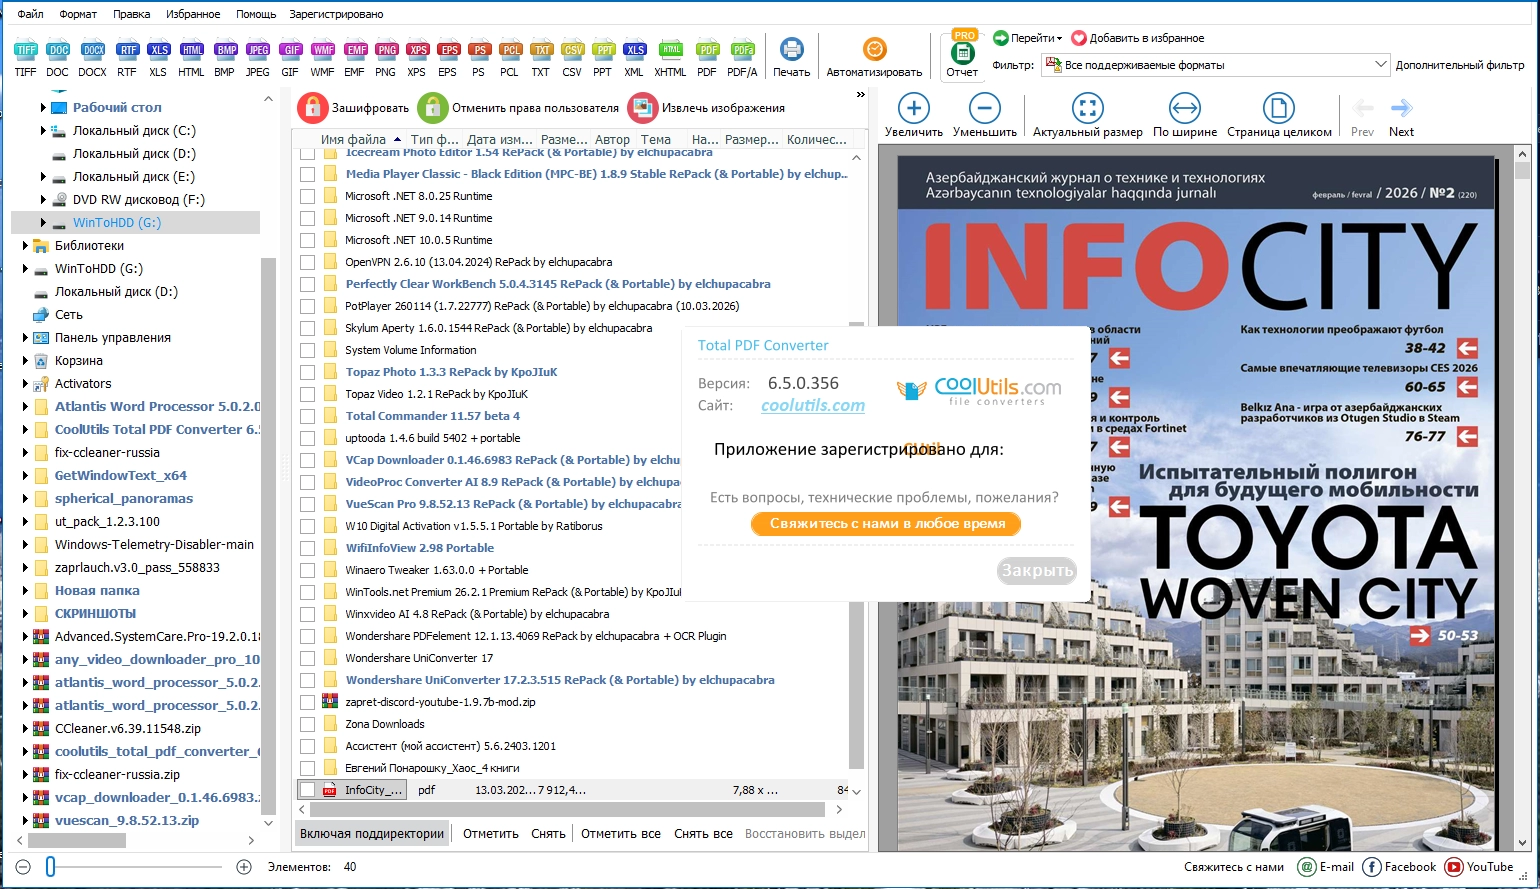Extract images with Извлечь изображения
1540x889 pixels.
pyautogui.click(x=707, y=108)
